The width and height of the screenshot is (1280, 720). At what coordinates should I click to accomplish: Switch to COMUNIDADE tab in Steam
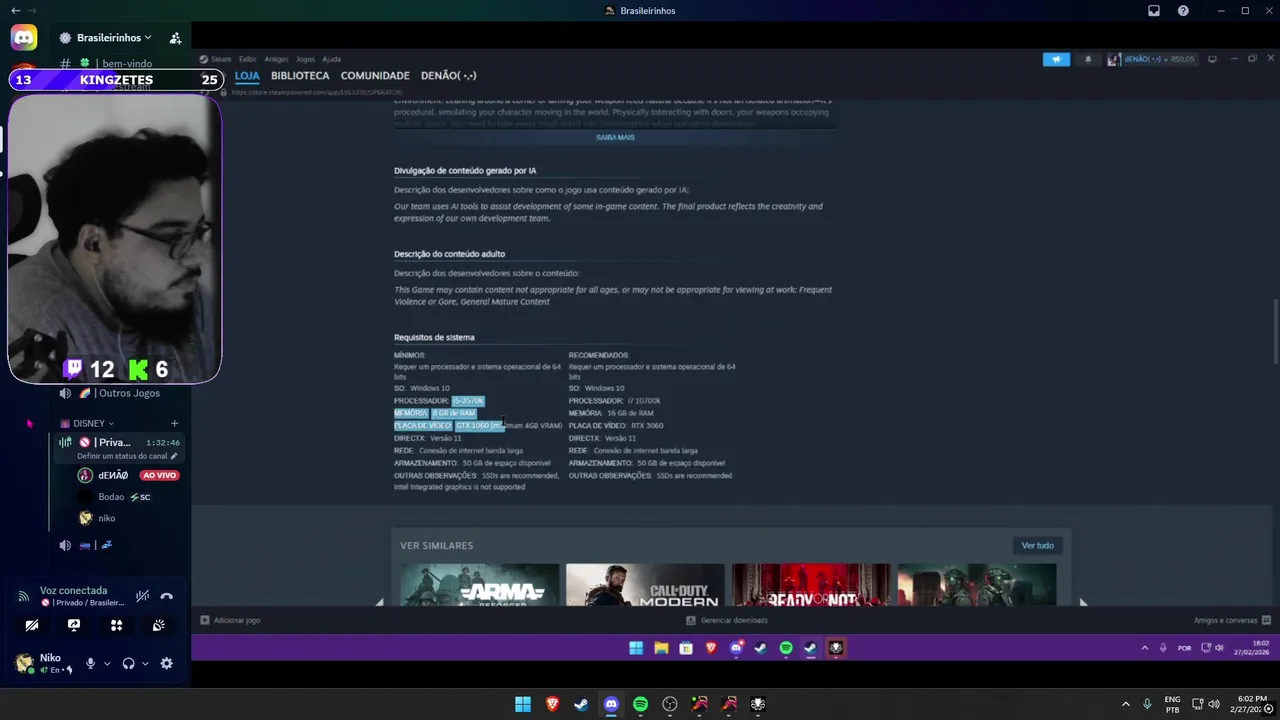(x=375, y=76)
